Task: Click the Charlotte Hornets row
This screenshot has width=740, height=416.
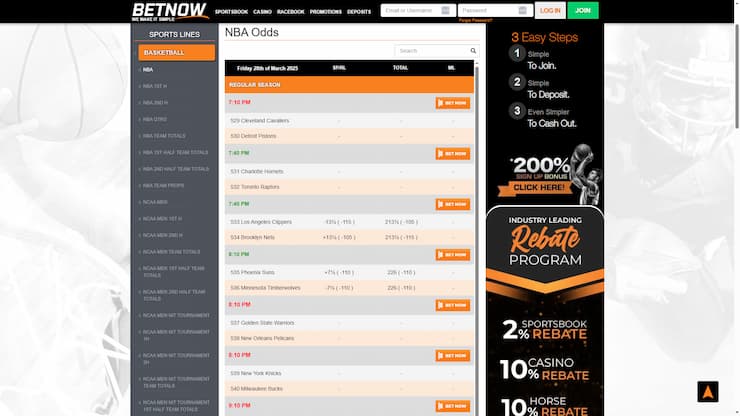Action: pyautogui.click(x=349, y=171)
